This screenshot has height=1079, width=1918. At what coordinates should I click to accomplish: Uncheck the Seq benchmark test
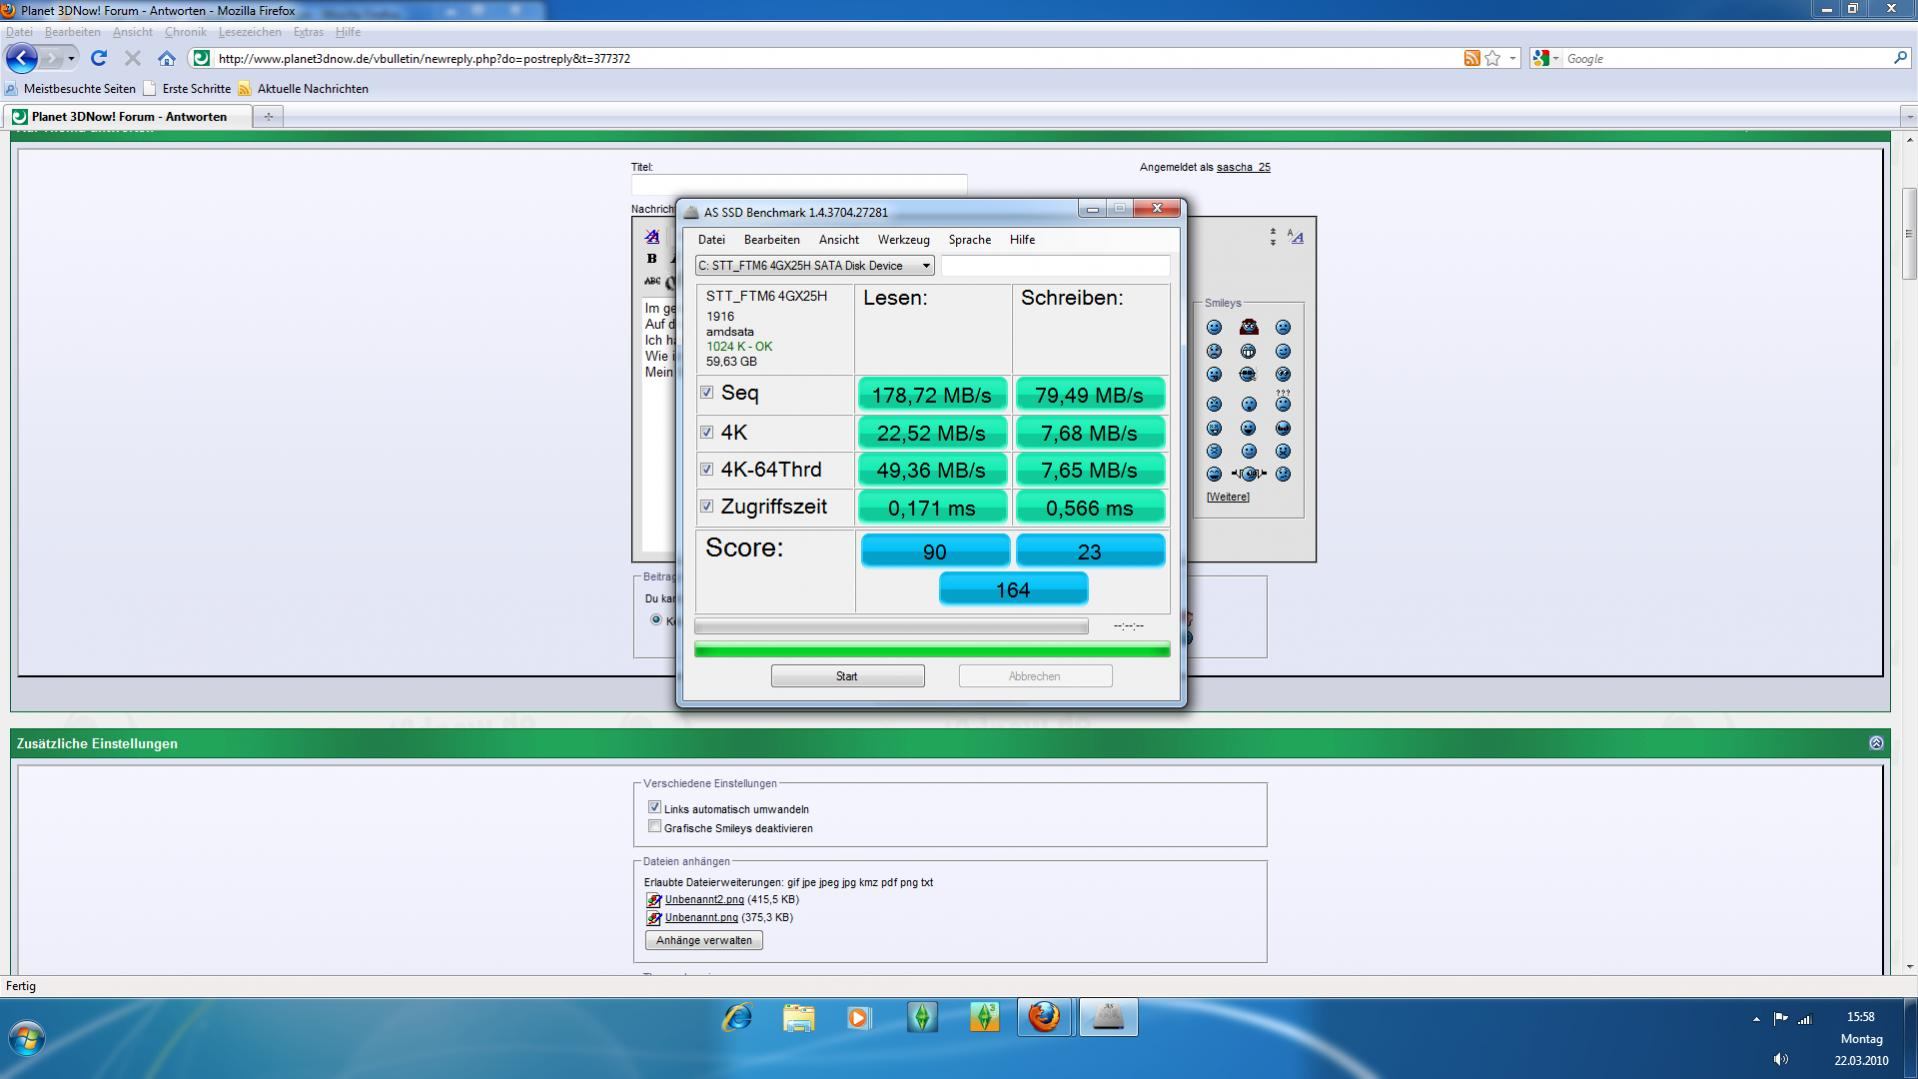707,392
